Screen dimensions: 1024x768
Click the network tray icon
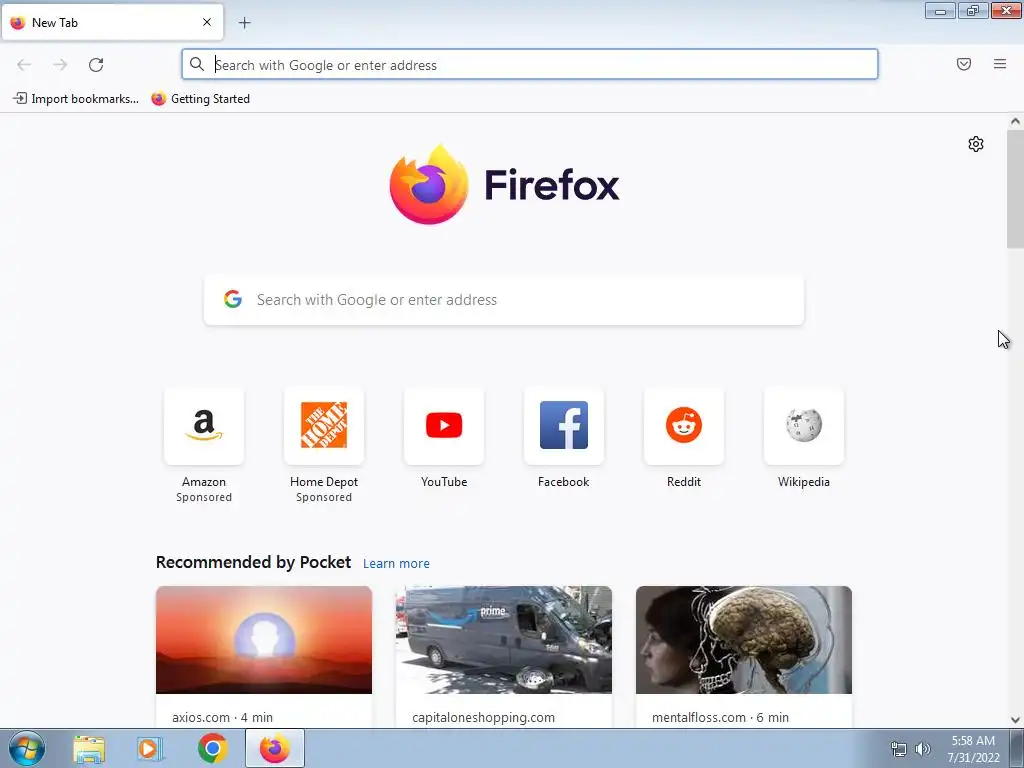tap(899, 749)
